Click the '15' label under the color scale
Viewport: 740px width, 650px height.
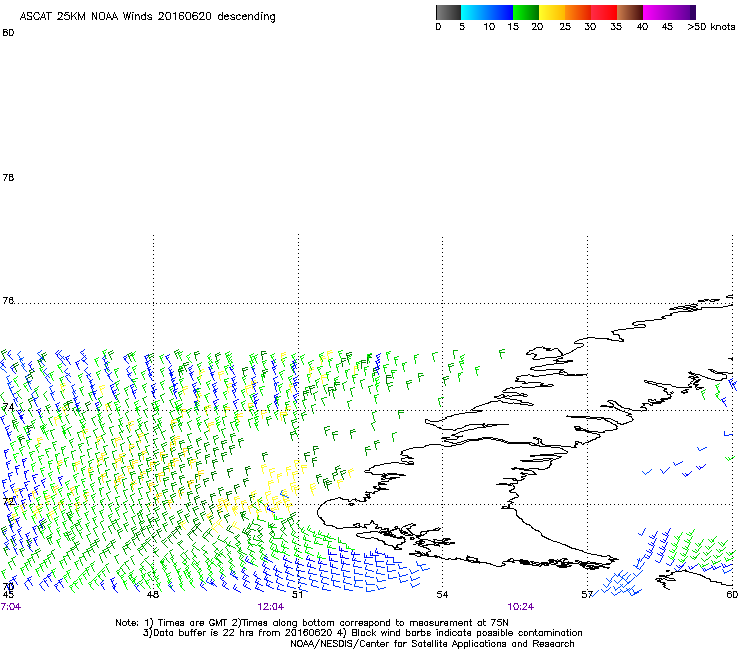pos(513,27)
